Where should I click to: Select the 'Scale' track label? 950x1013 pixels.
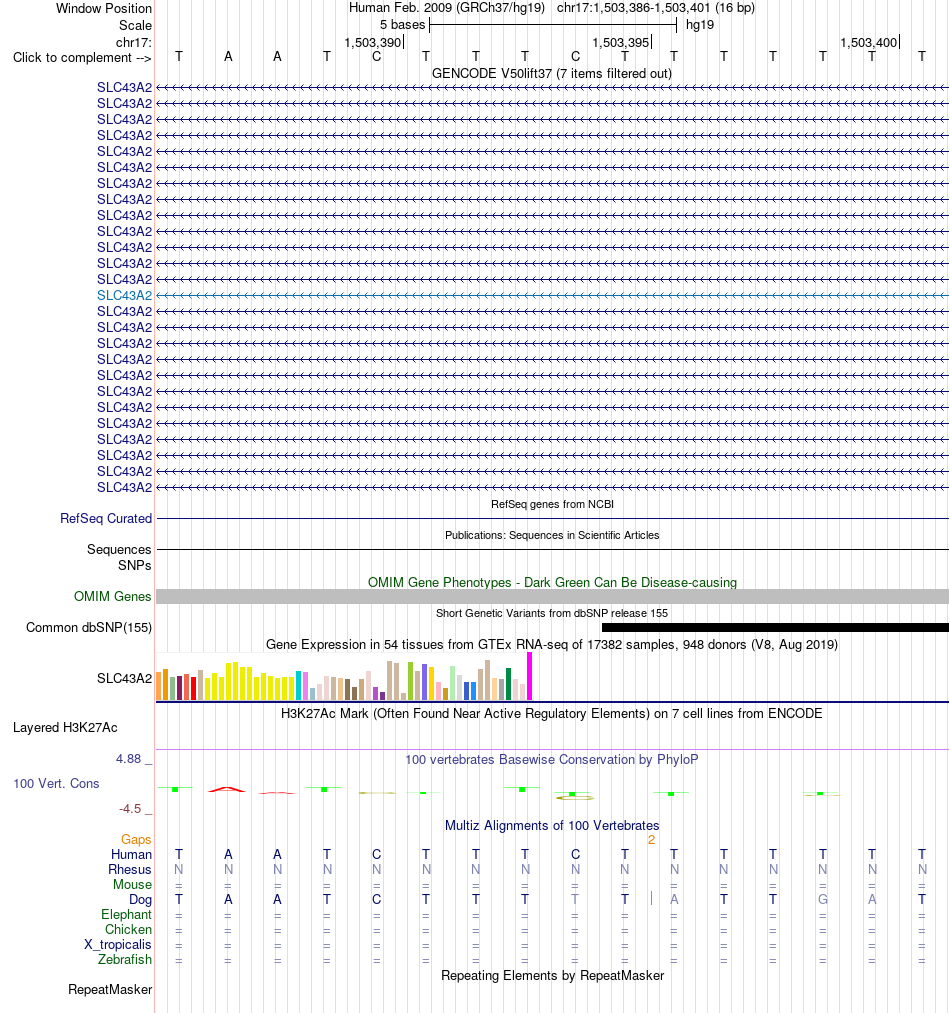[135, 25]
